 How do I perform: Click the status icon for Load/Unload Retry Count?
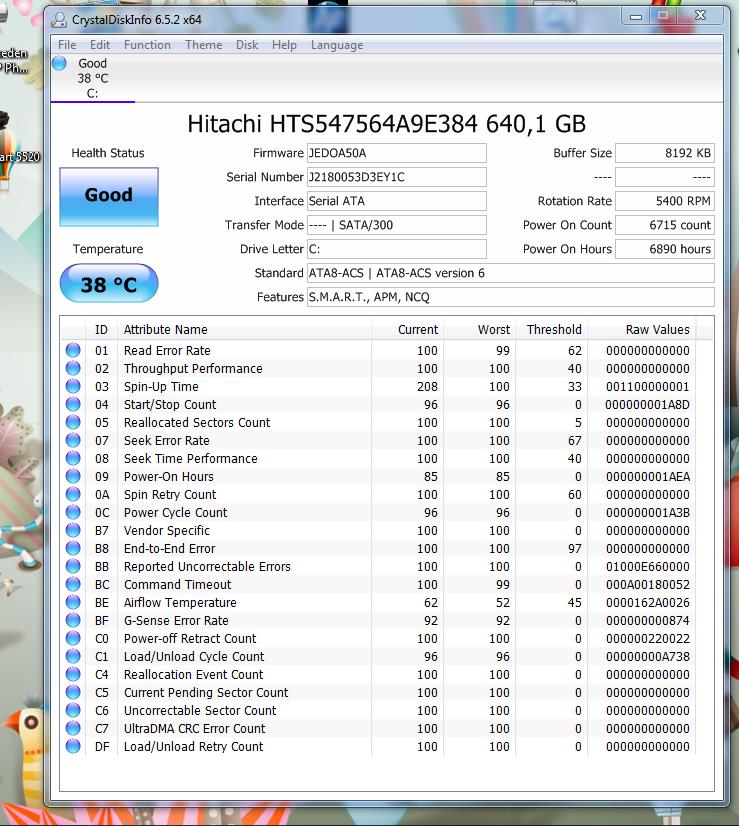point(73,747)
